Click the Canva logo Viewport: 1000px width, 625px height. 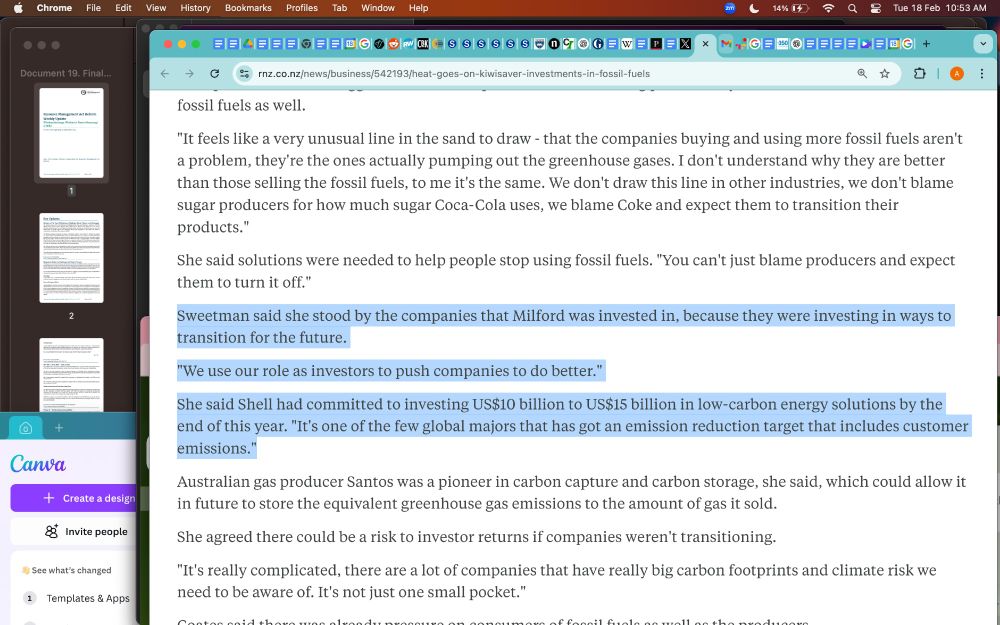pos(38,464)
